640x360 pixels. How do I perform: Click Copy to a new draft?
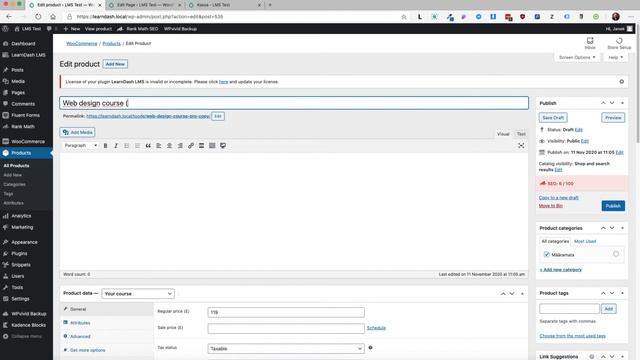[x=558, y=198]
